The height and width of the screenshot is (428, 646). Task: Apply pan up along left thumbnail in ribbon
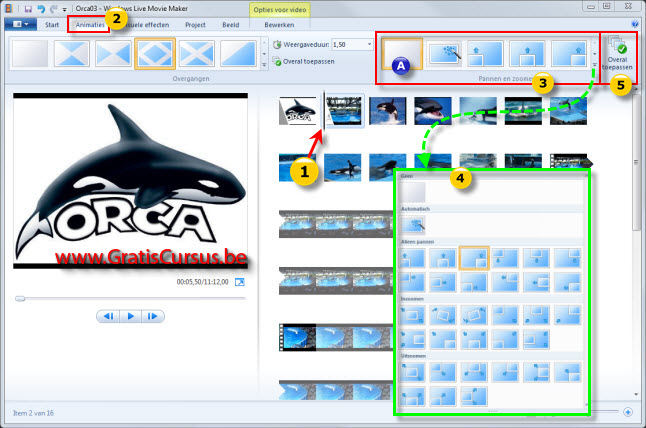click(x=485, y=54)
